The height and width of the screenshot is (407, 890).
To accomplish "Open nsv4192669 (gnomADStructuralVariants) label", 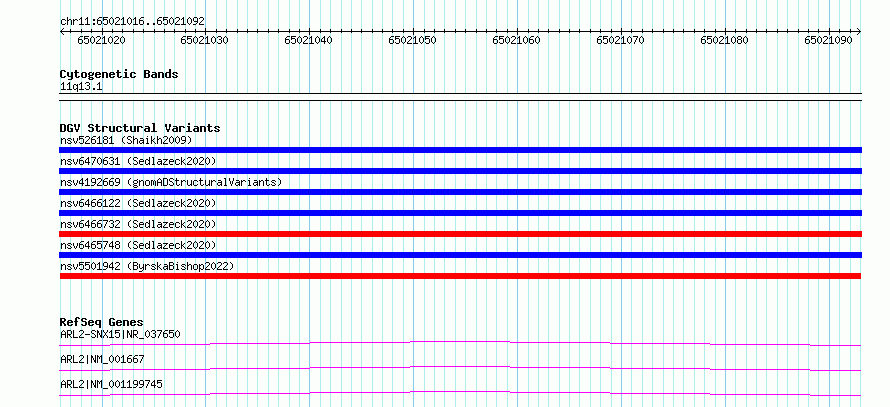I will pos(171,182).
